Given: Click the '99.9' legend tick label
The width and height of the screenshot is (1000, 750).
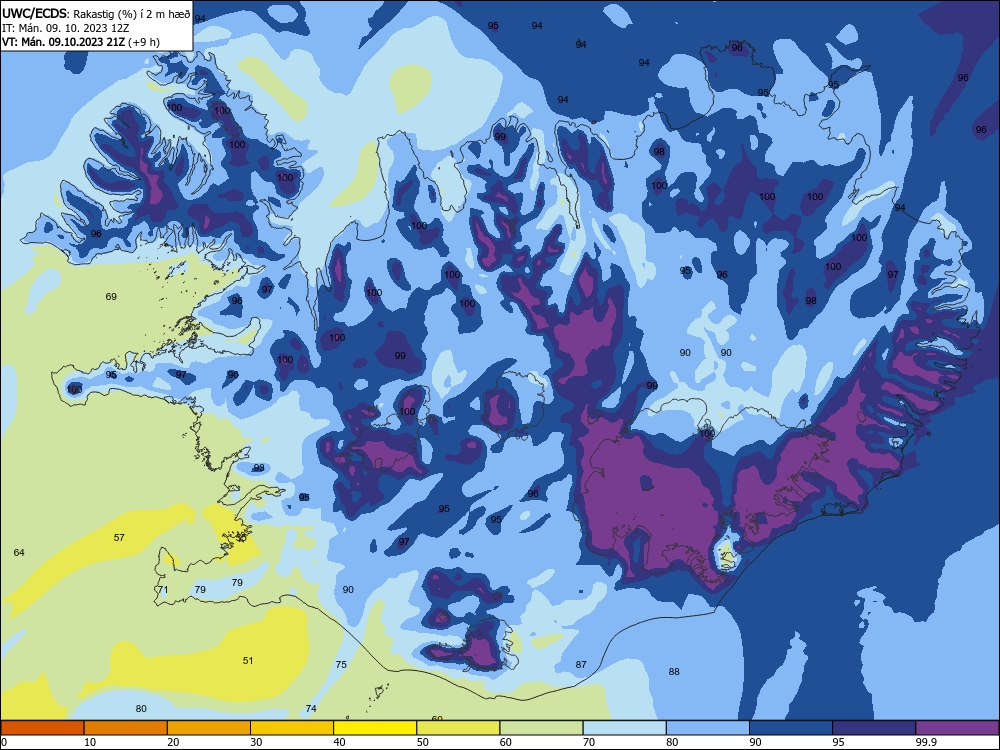Looking at the screenshot, I should pos(925,742).
